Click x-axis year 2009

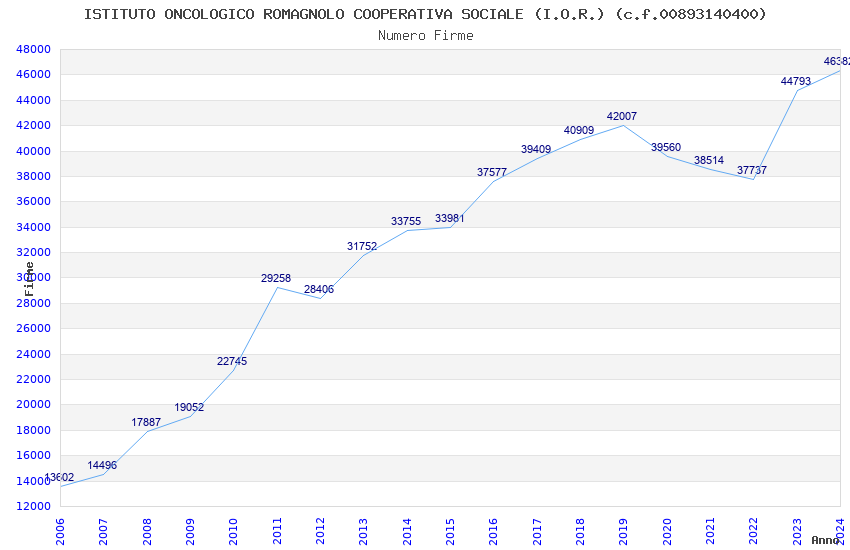pos(190,532)
